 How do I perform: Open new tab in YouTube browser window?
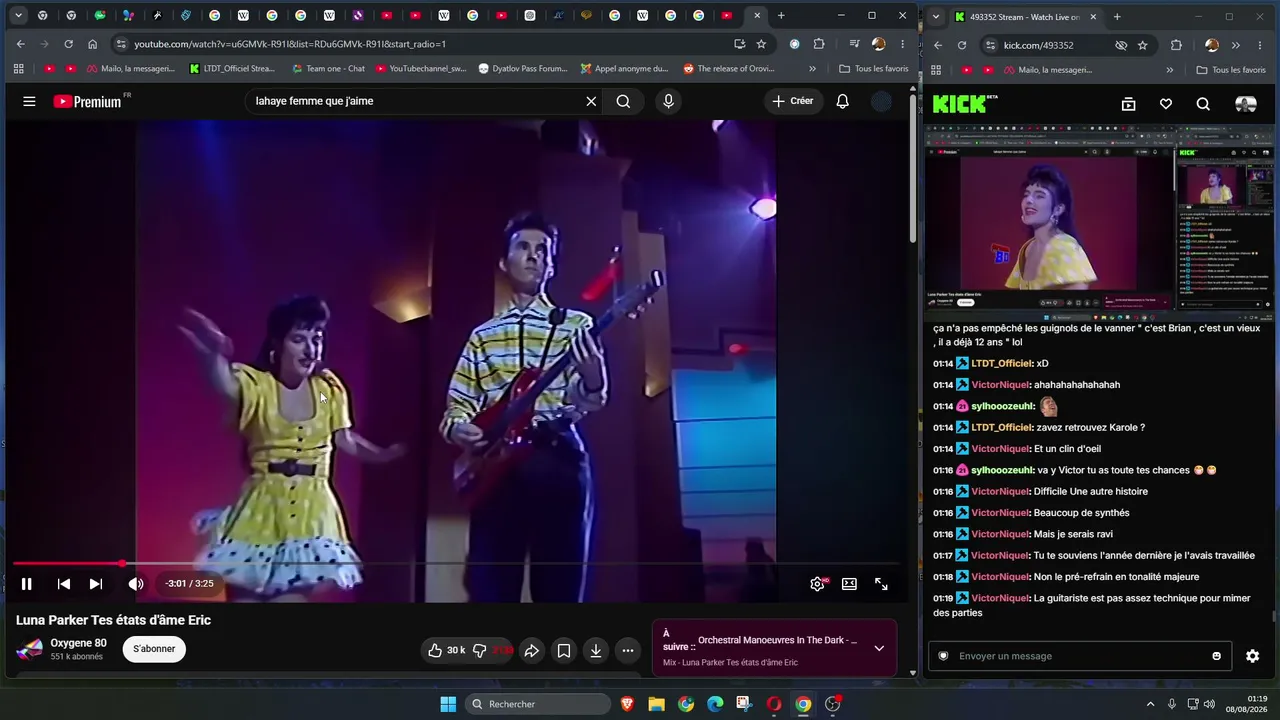pyautogui.click(x=781, y=16)
